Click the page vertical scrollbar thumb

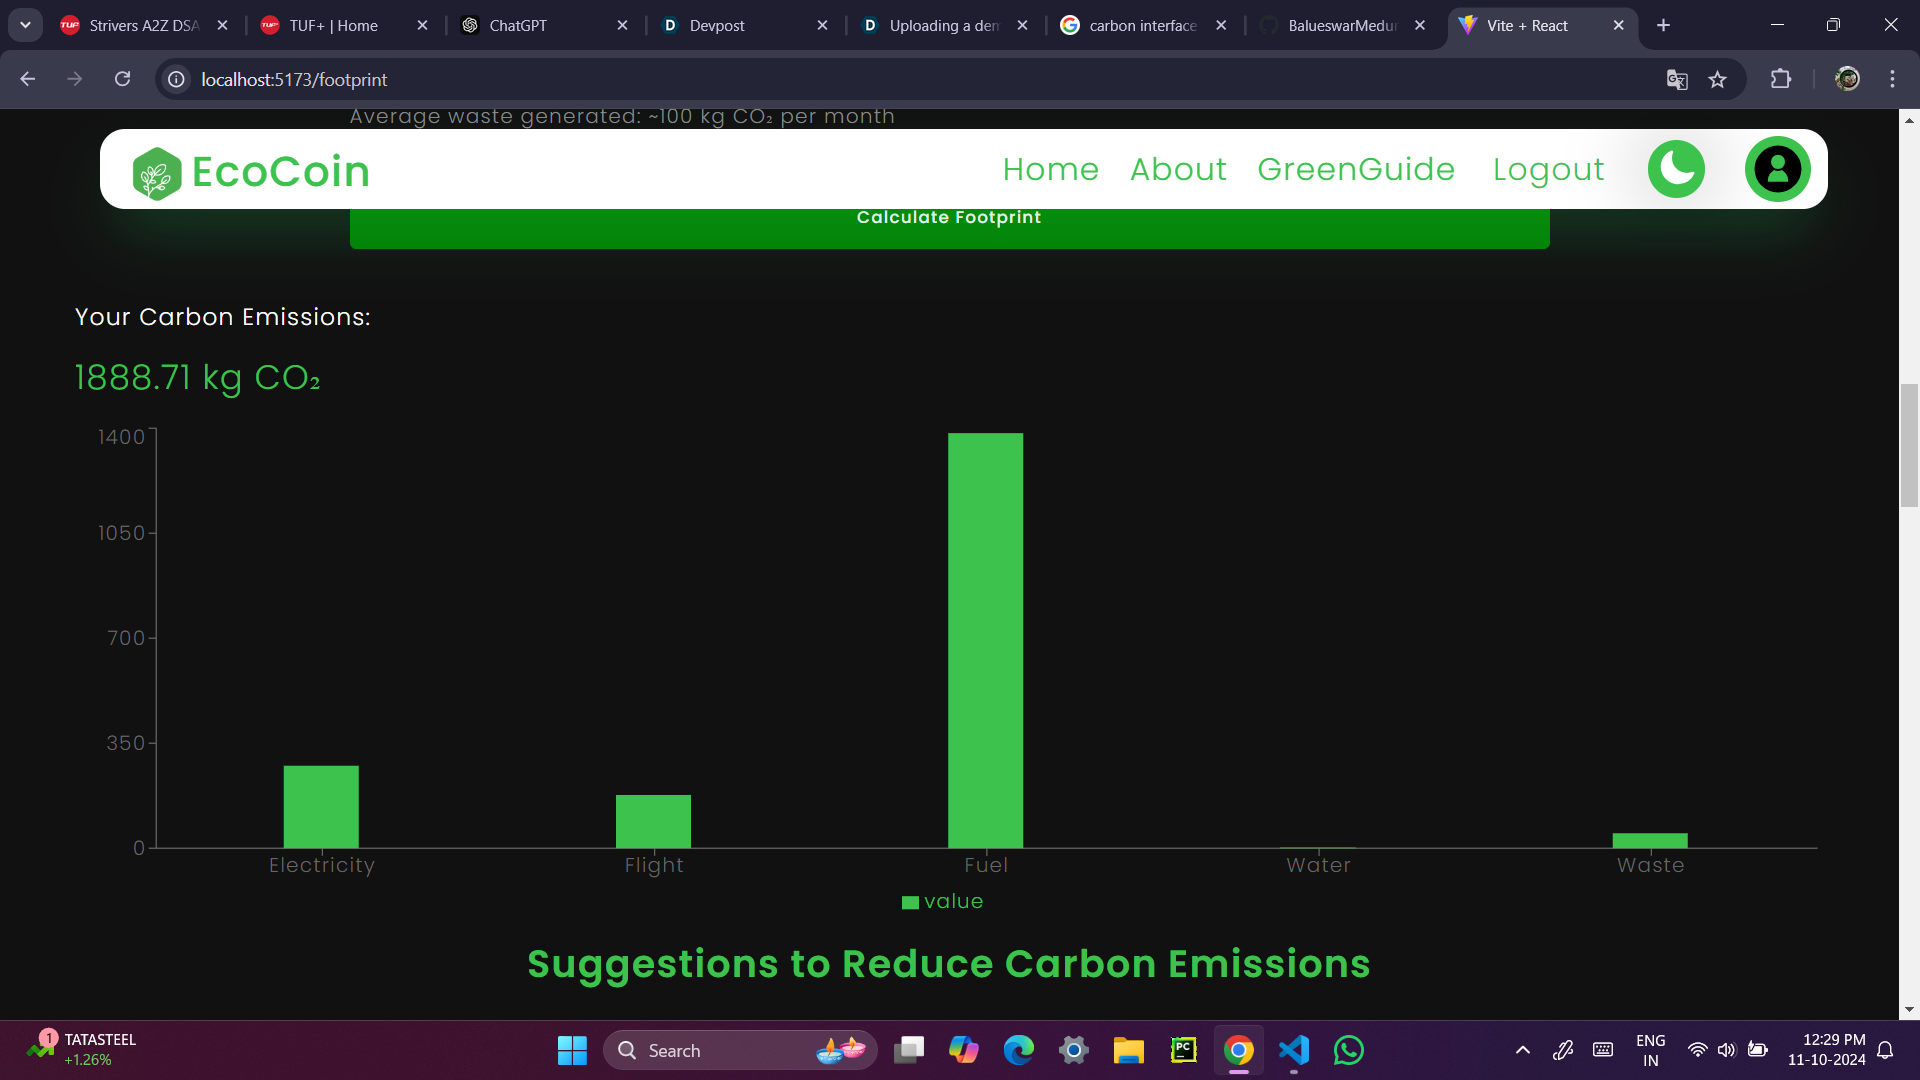pyautogui.click(x=1909, y=445)
